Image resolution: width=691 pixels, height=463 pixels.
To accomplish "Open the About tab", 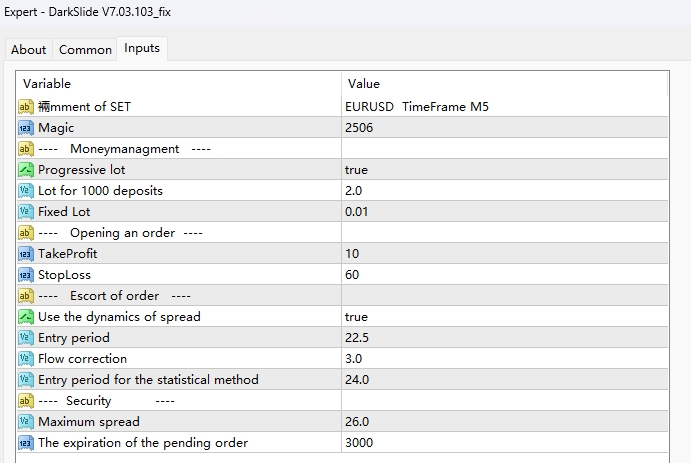I will [28, 50].
